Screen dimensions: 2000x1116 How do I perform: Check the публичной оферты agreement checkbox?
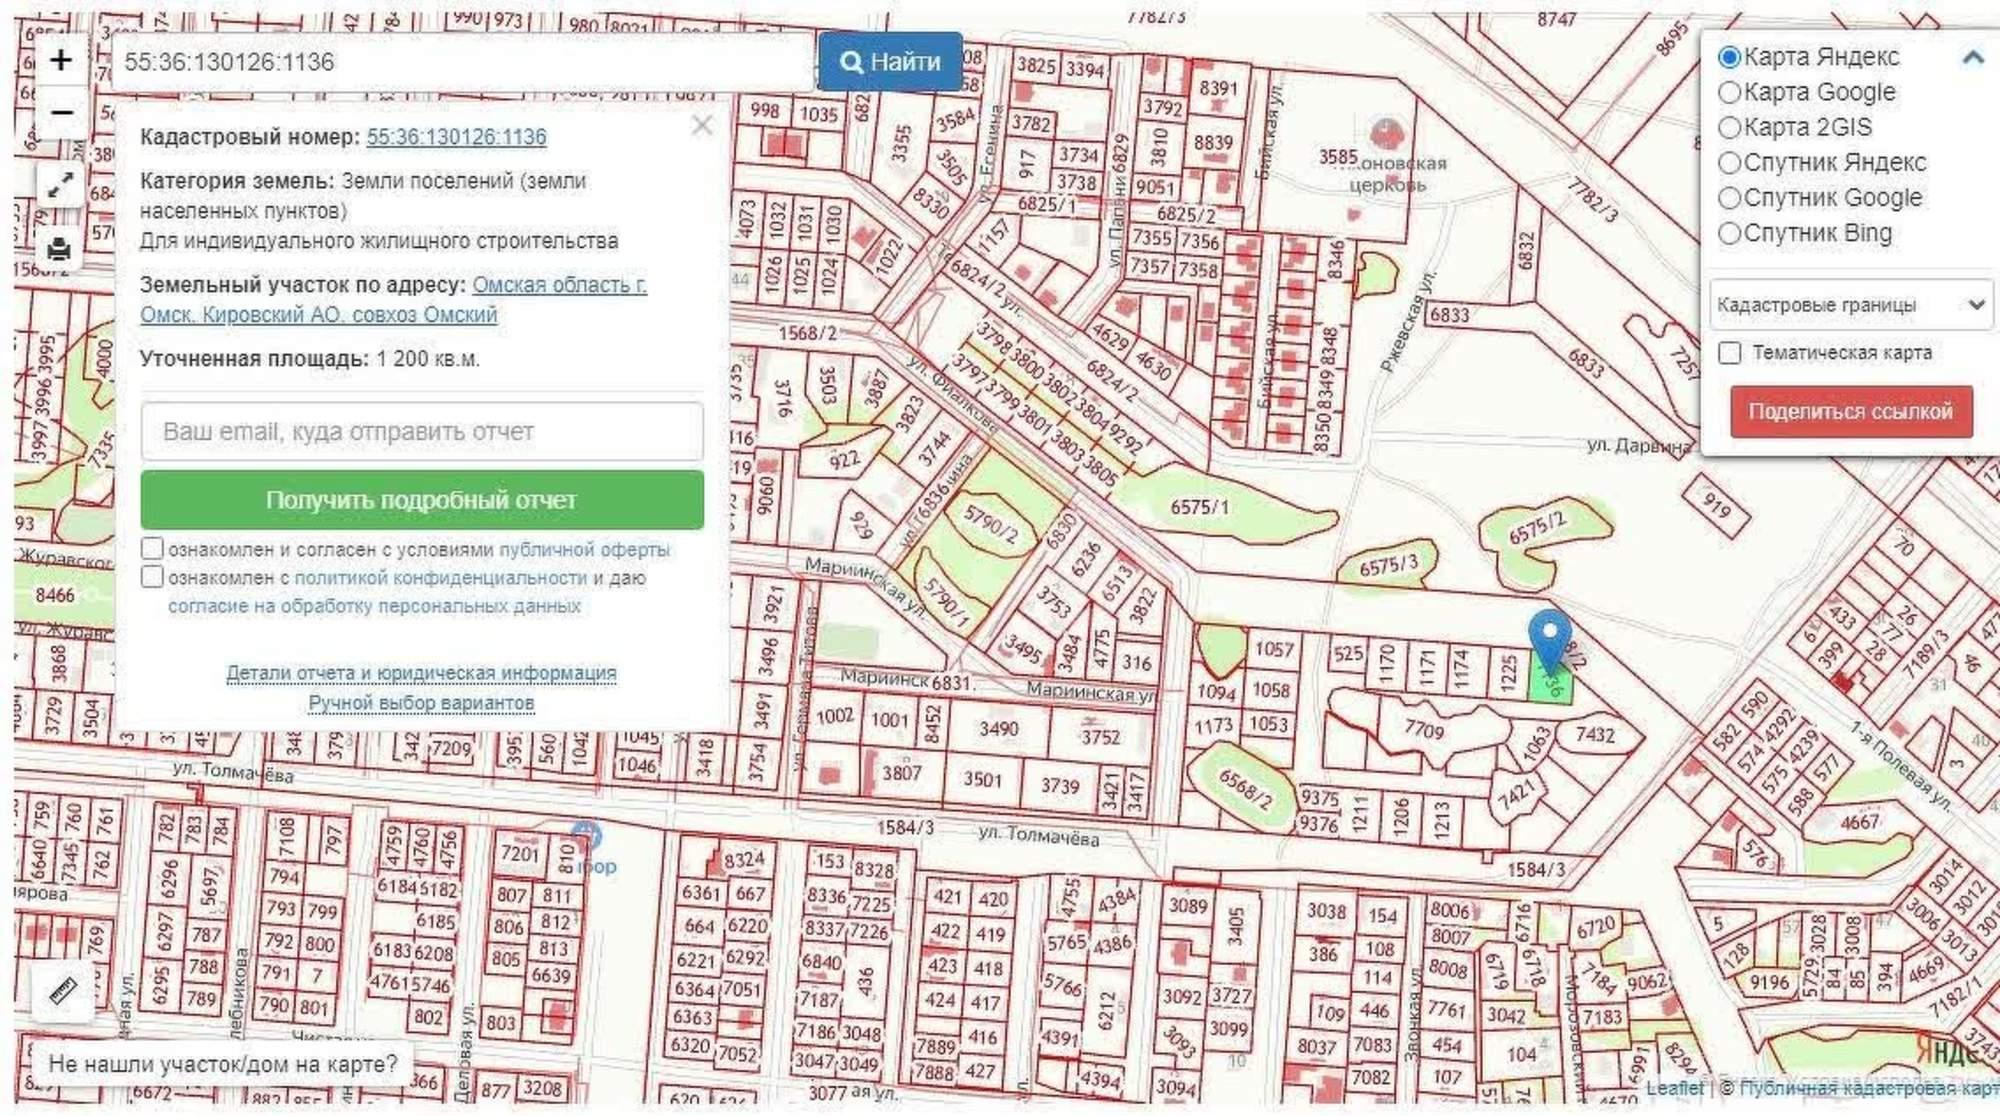(x=152, y=549)
